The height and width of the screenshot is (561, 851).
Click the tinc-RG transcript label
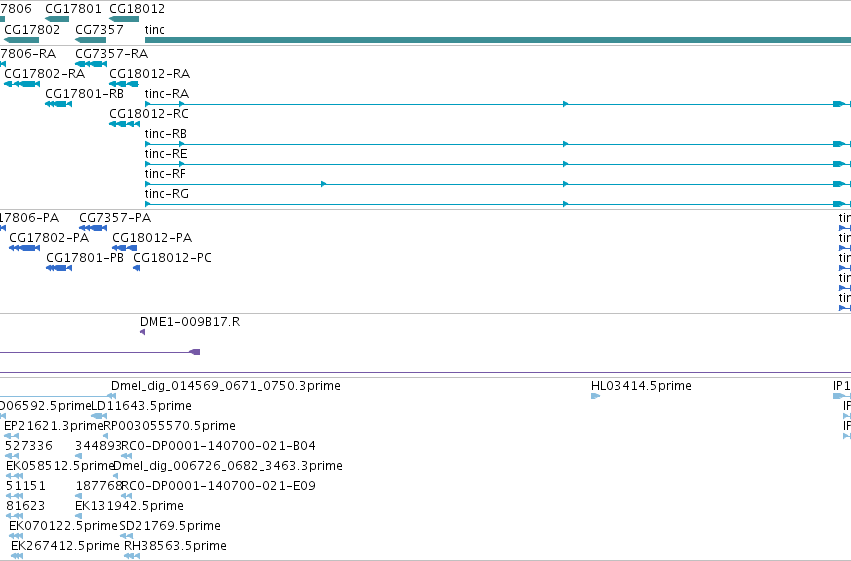(x=167, y=194)
